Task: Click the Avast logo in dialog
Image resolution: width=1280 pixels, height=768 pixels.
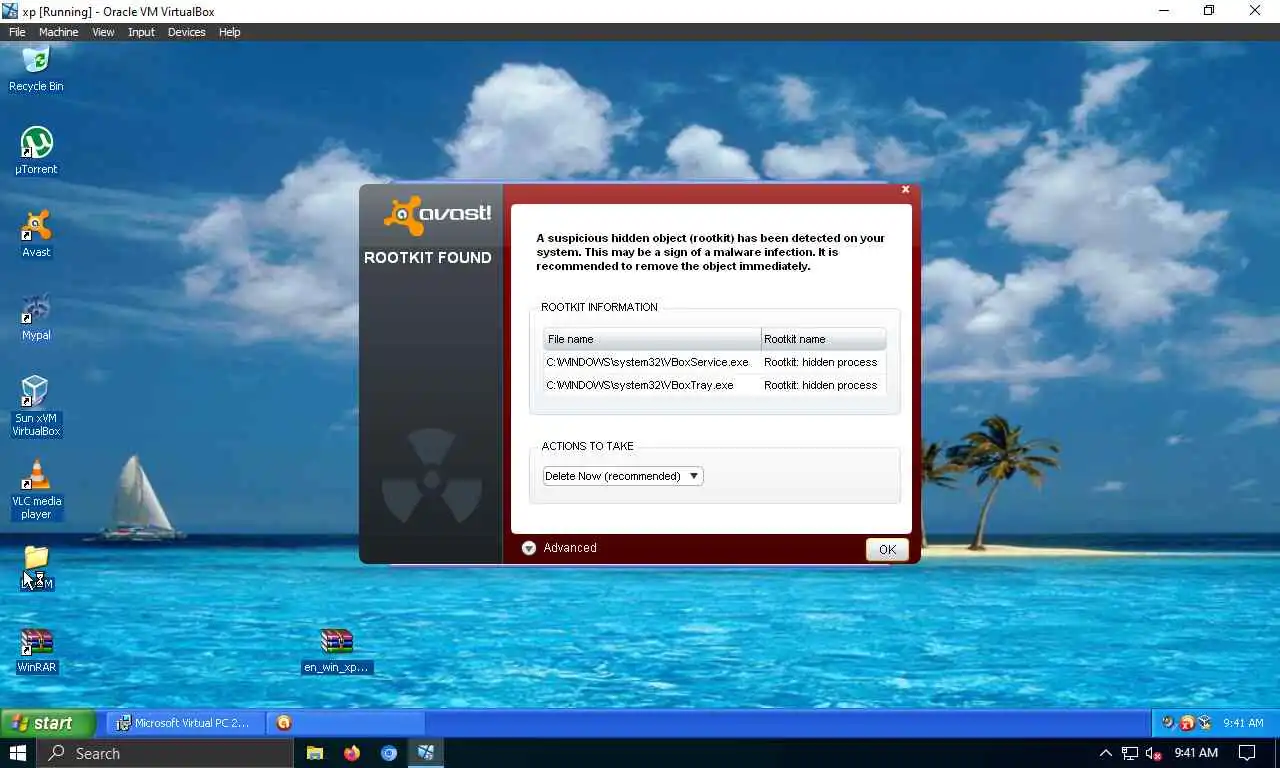Action: click(437, 214)
